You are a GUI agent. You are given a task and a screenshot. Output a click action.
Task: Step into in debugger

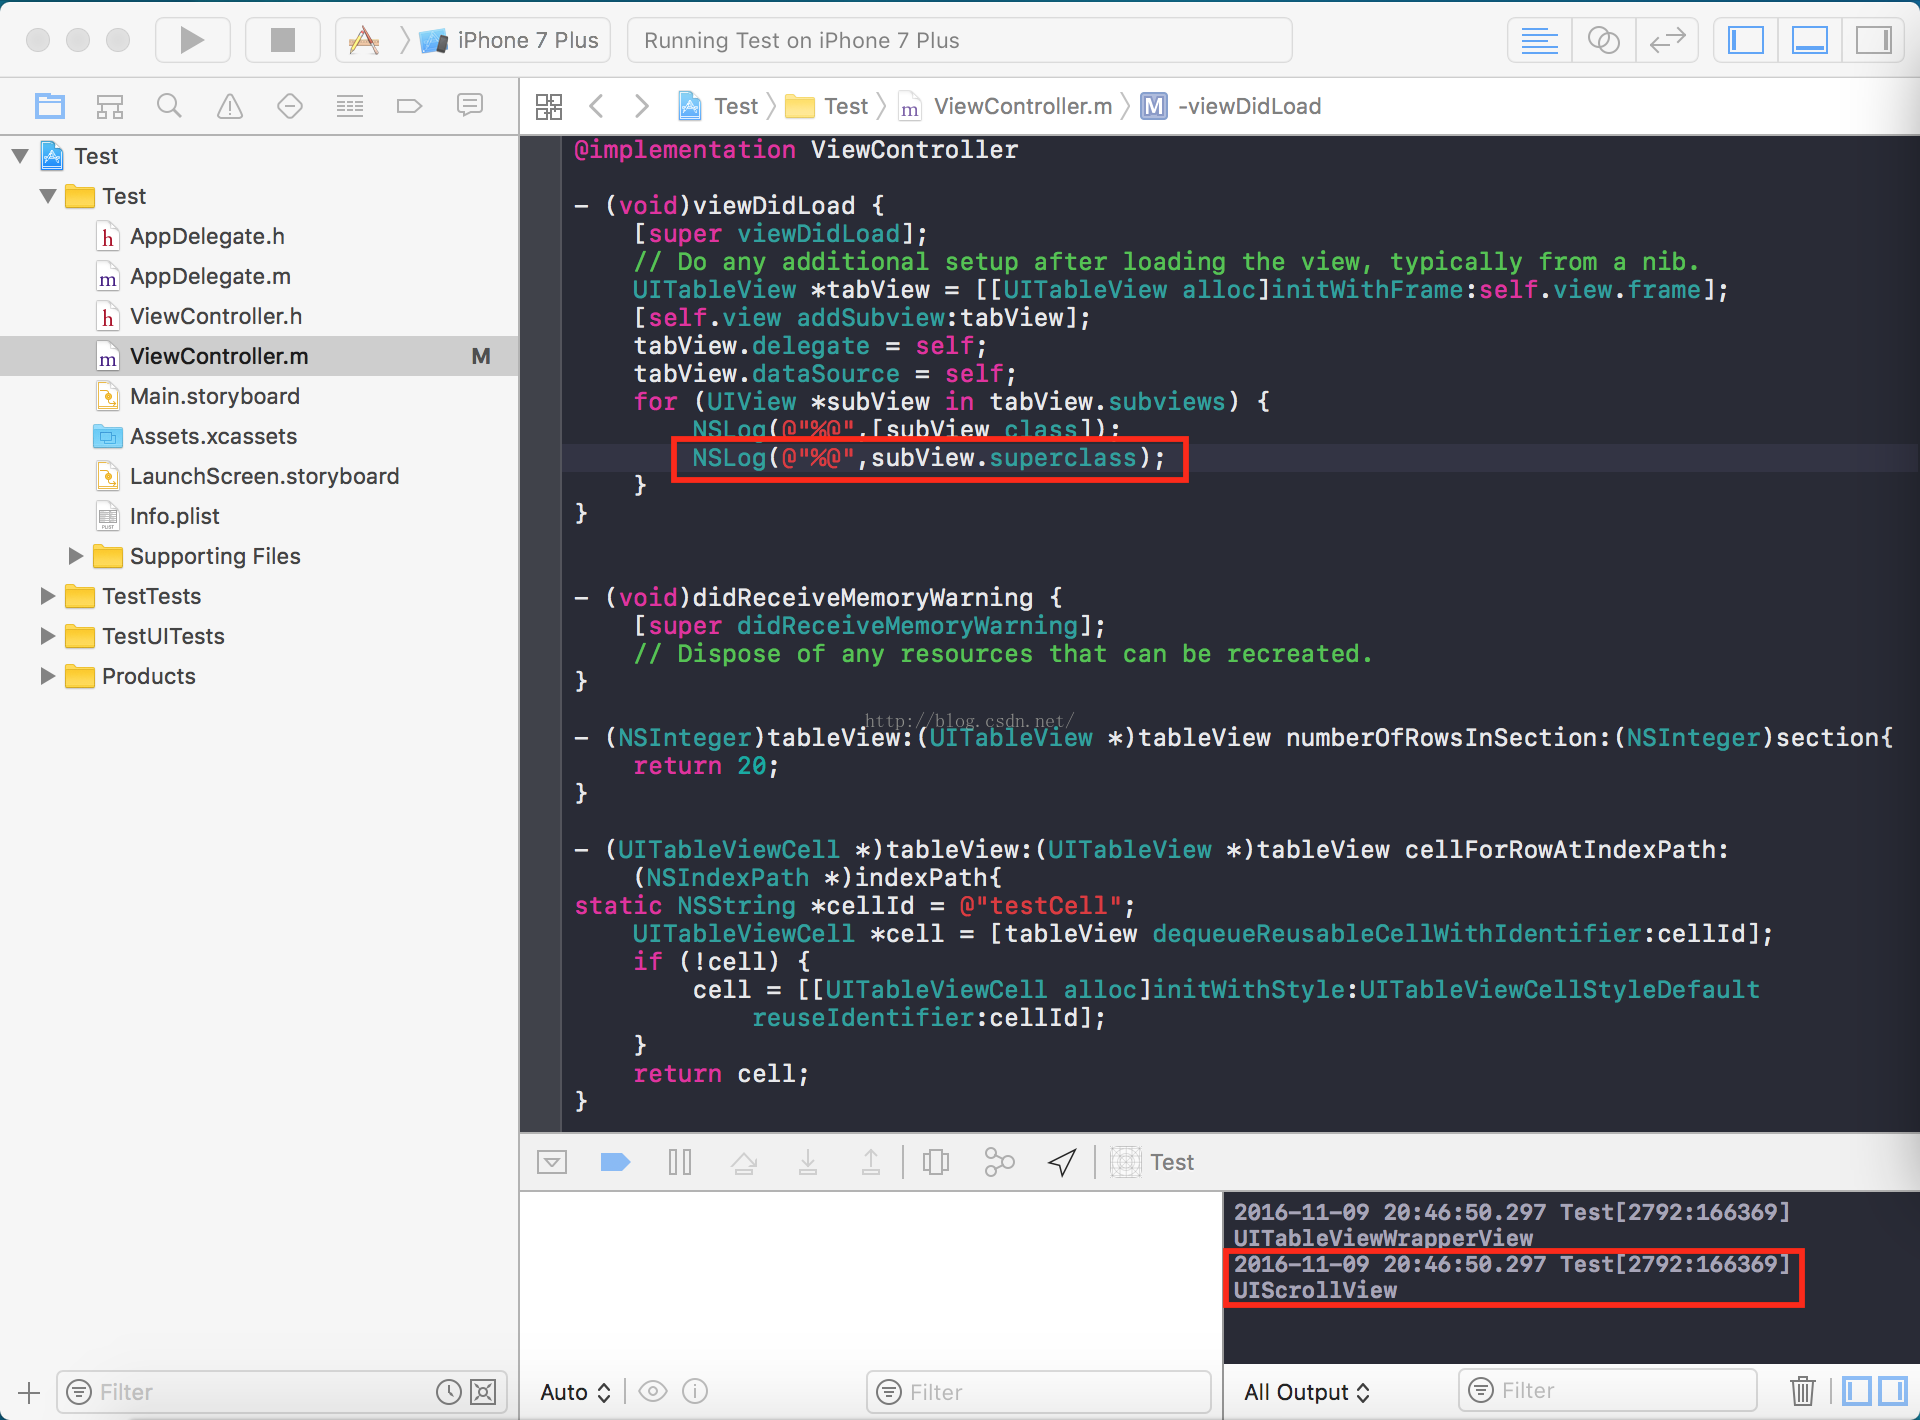click(x=808, y=1161)
